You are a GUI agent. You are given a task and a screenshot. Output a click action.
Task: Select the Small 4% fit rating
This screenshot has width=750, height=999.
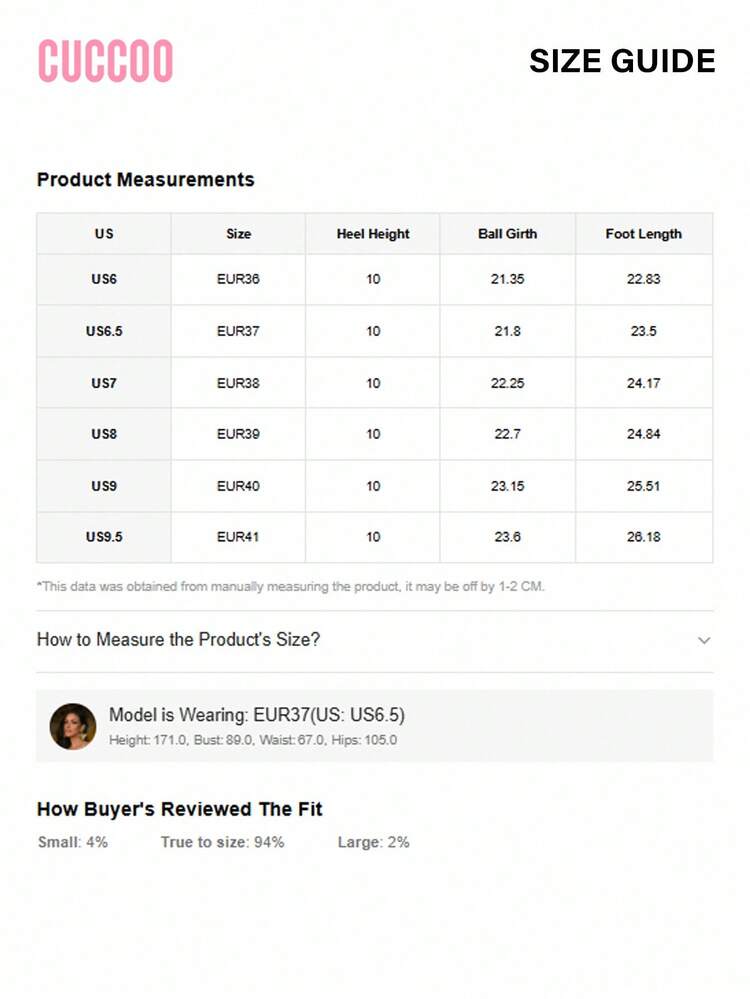coord(73,842)
